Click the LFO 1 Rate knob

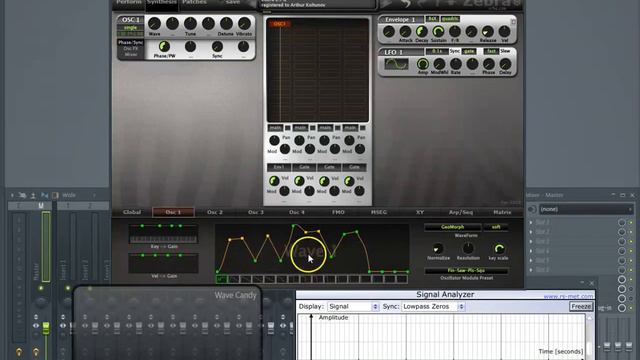point(456,64)
